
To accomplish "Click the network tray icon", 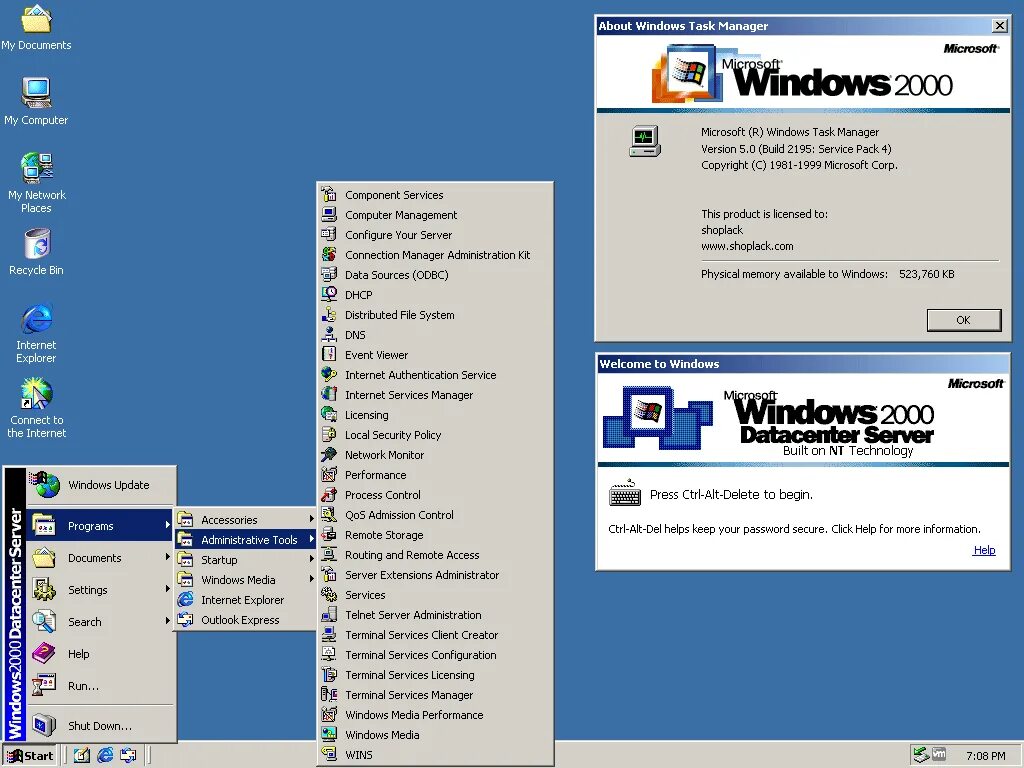I will pyautogui.click(x=921, y=755).
